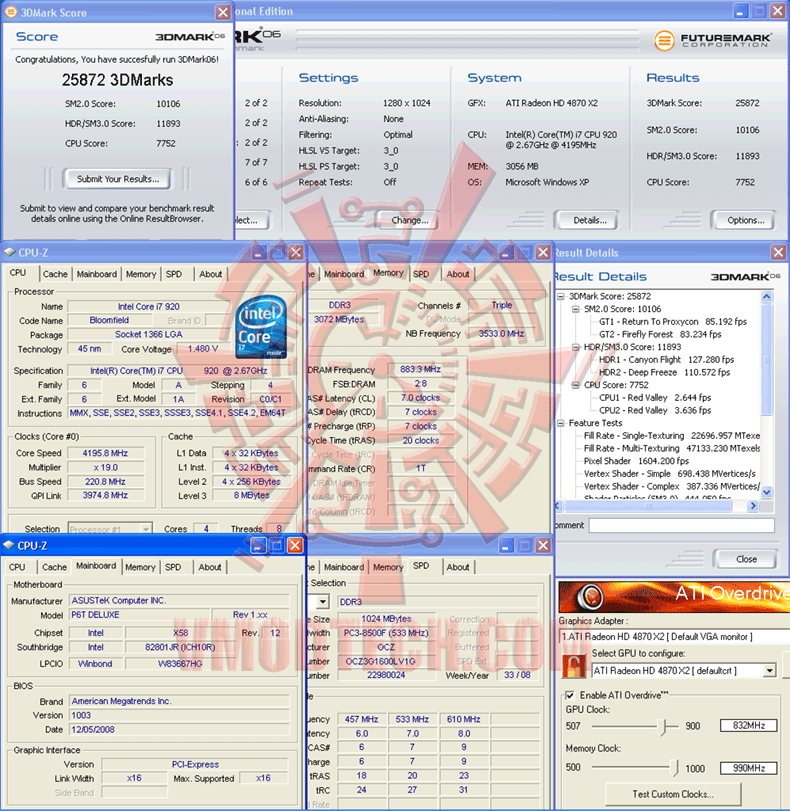Select CPU1 - Red Valley row
Screen dimensions: 790x811
point(655,398)
